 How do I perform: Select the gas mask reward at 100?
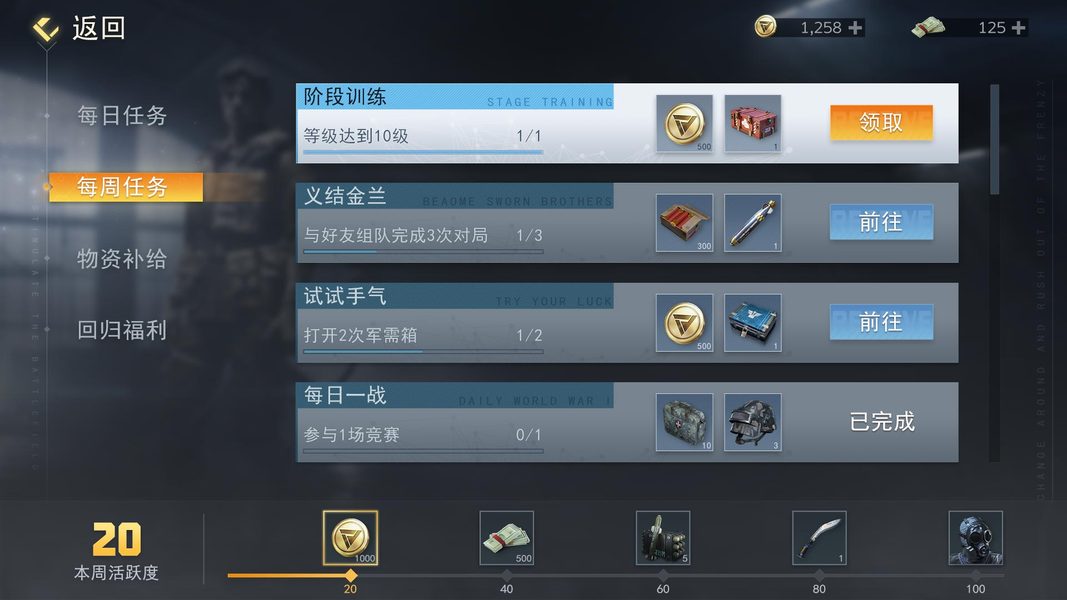(975, 538)
